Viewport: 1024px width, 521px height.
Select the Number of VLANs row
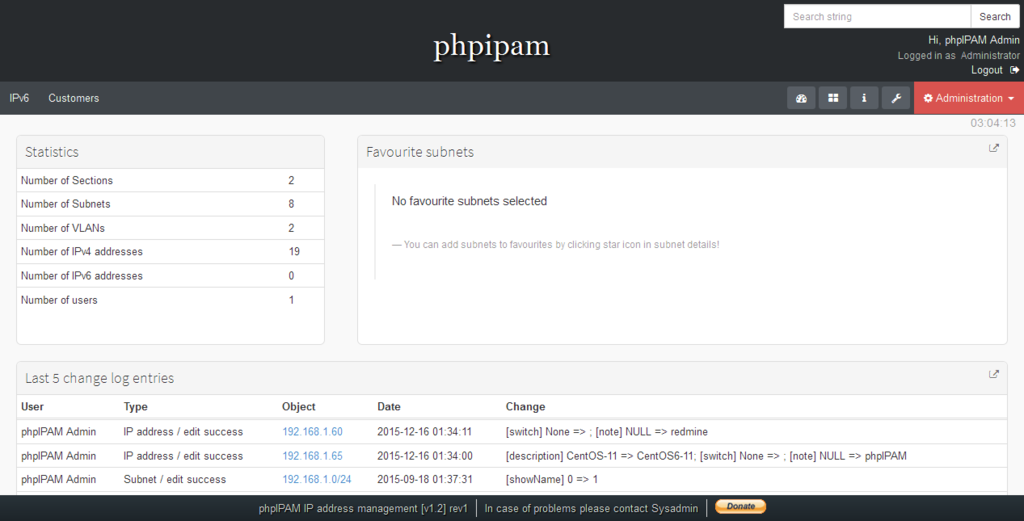coord(170,228)
